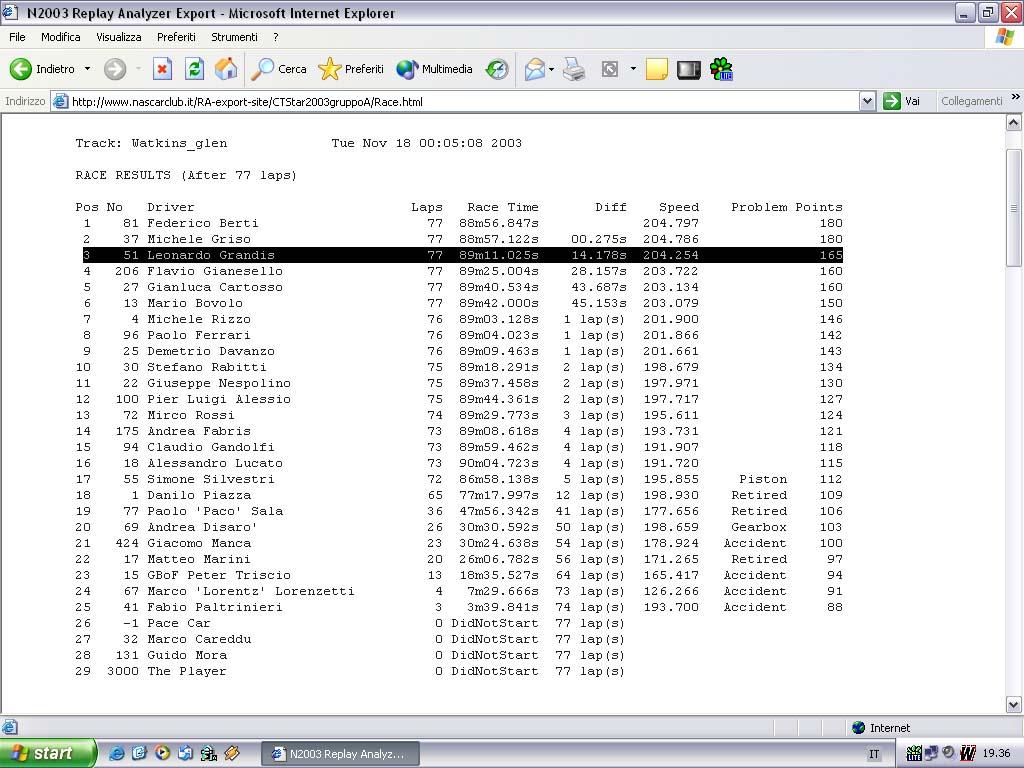Click driver name Federico Berti
Viewport: 1024px width, 768px height.
click(202, 223)
